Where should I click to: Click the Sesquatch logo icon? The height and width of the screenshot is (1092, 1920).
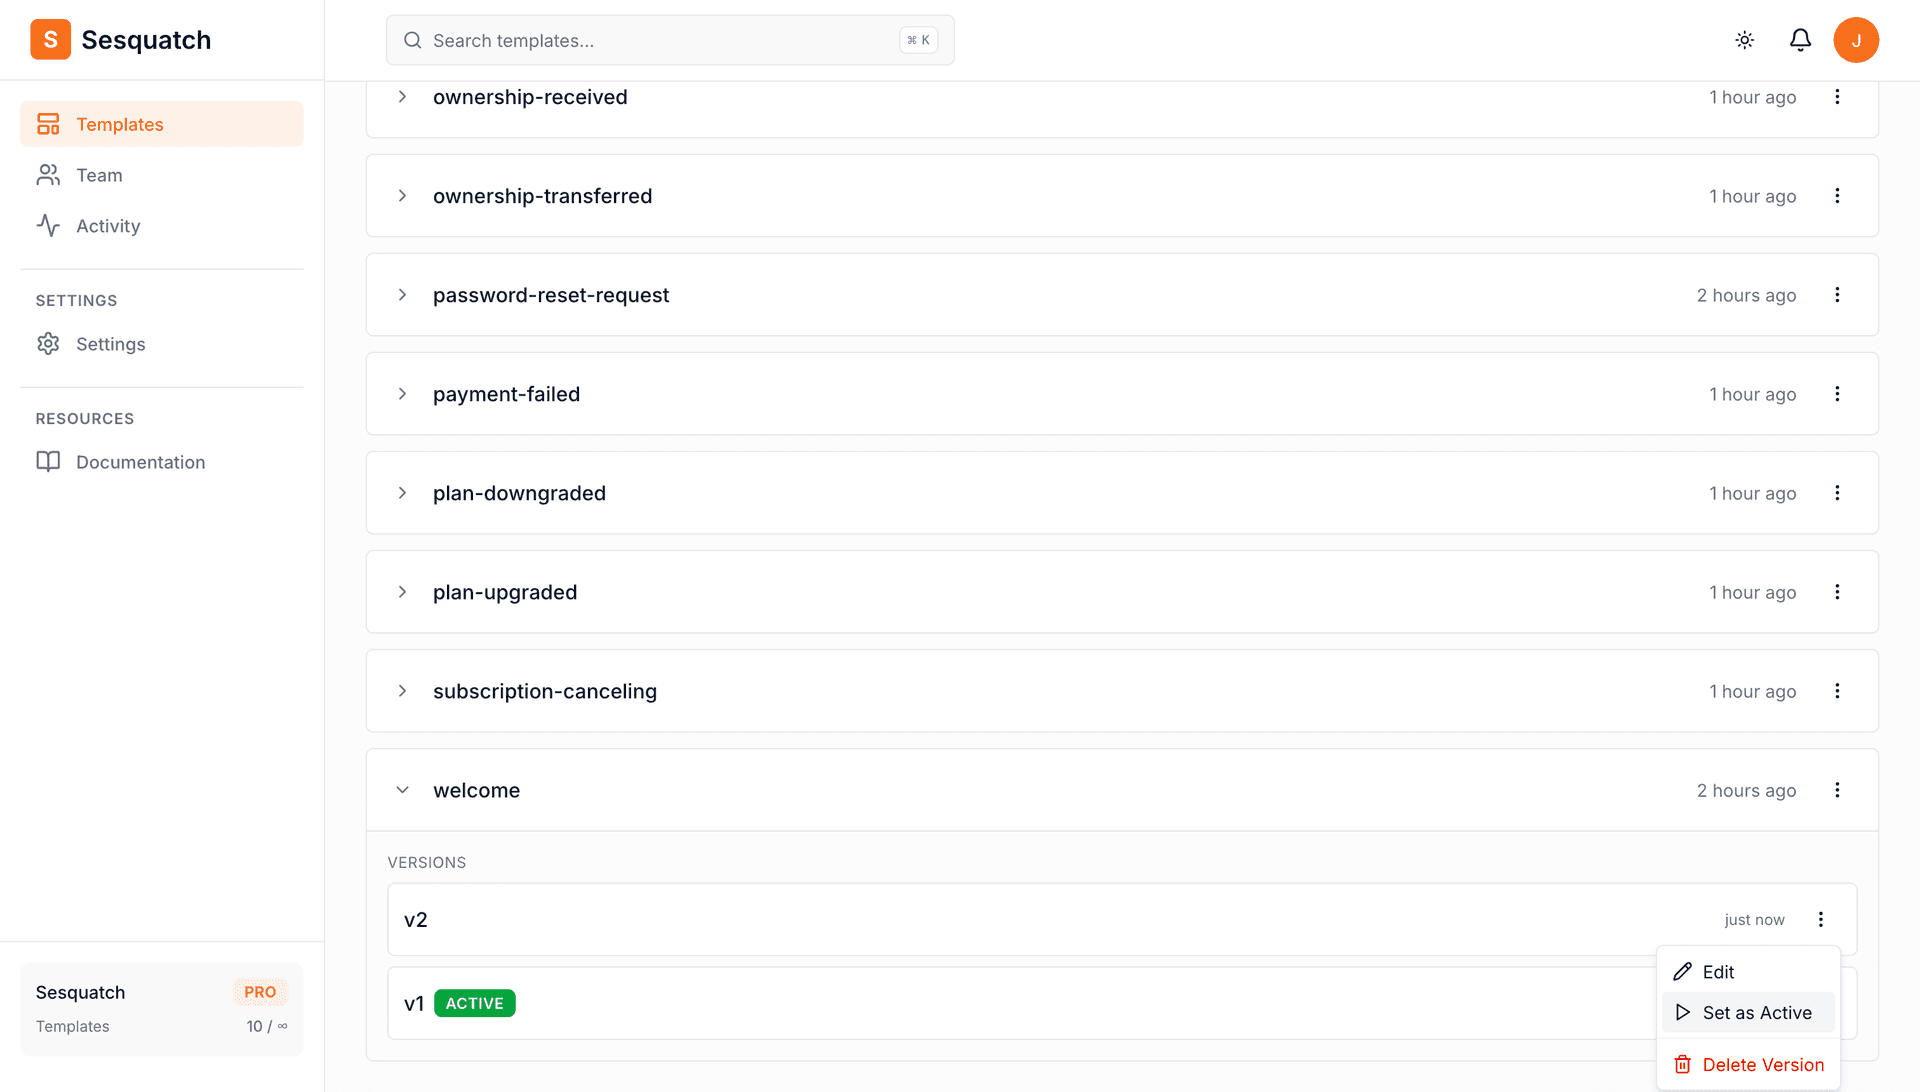50,39
